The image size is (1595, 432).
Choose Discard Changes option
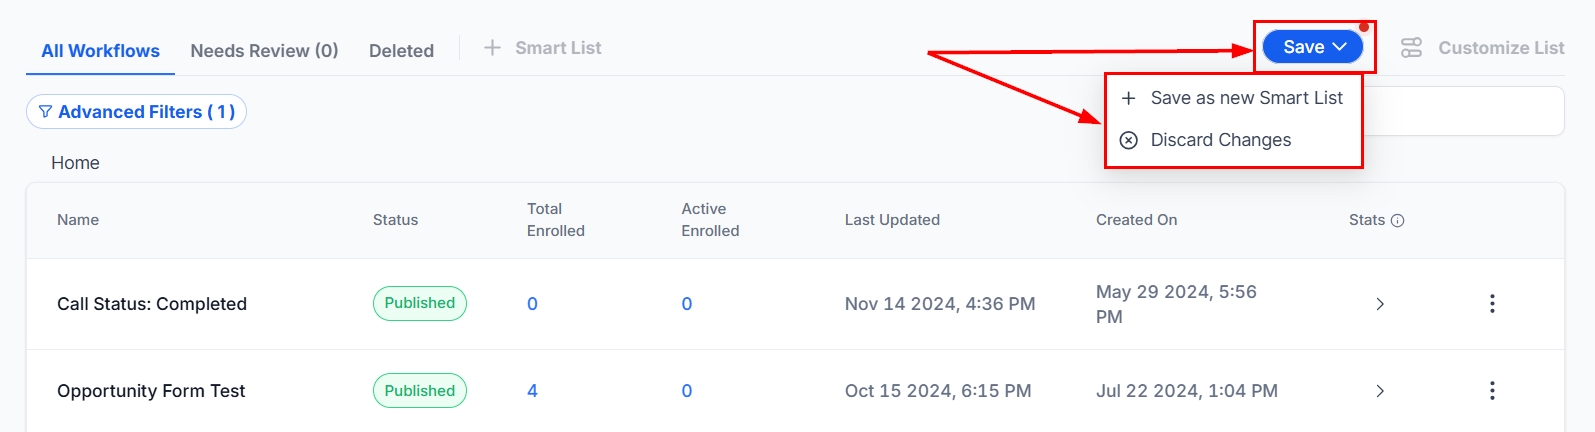tap(1220, 140)
